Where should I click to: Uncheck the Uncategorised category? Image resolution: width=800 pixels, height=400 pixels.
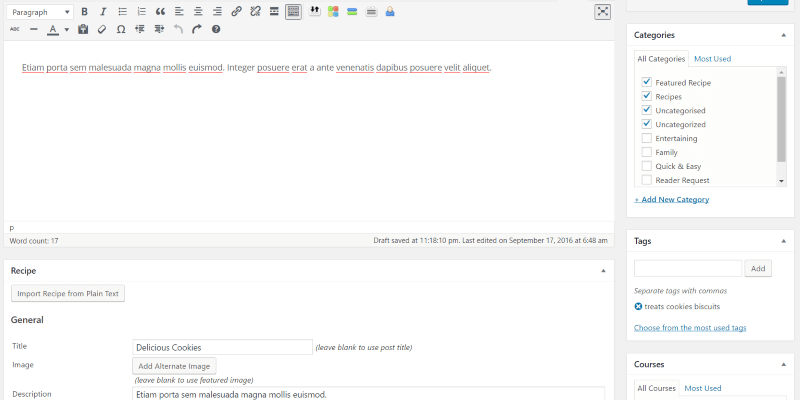pos(647,110)
